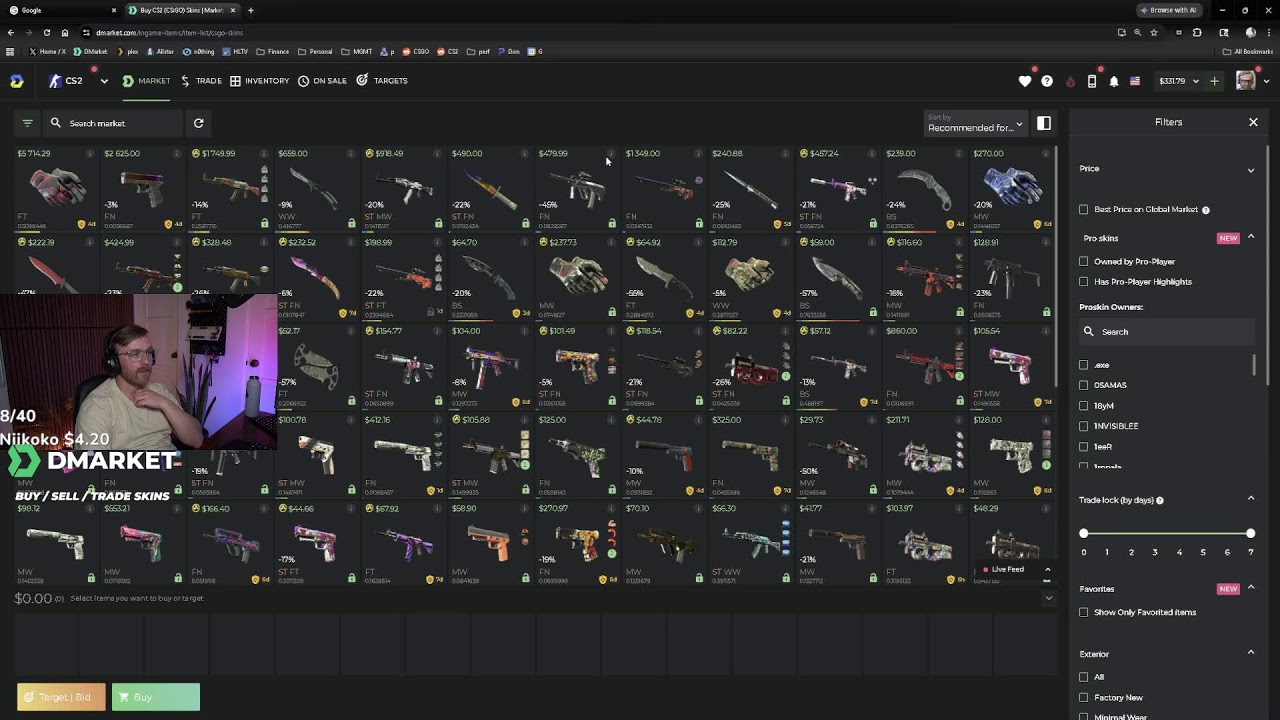Collapse the Favorites filter section
1280x720 pixels.
tap(1251, 588)
